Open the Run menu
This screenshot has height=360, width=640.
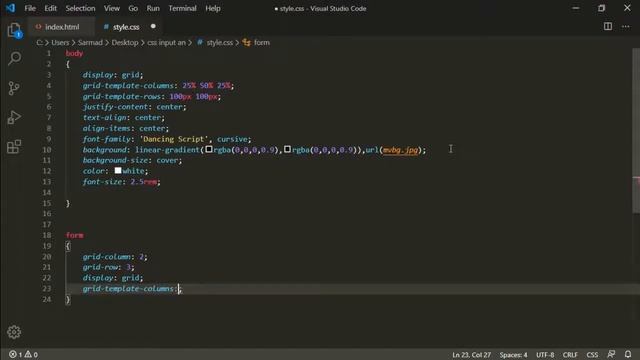pos(153,8)
